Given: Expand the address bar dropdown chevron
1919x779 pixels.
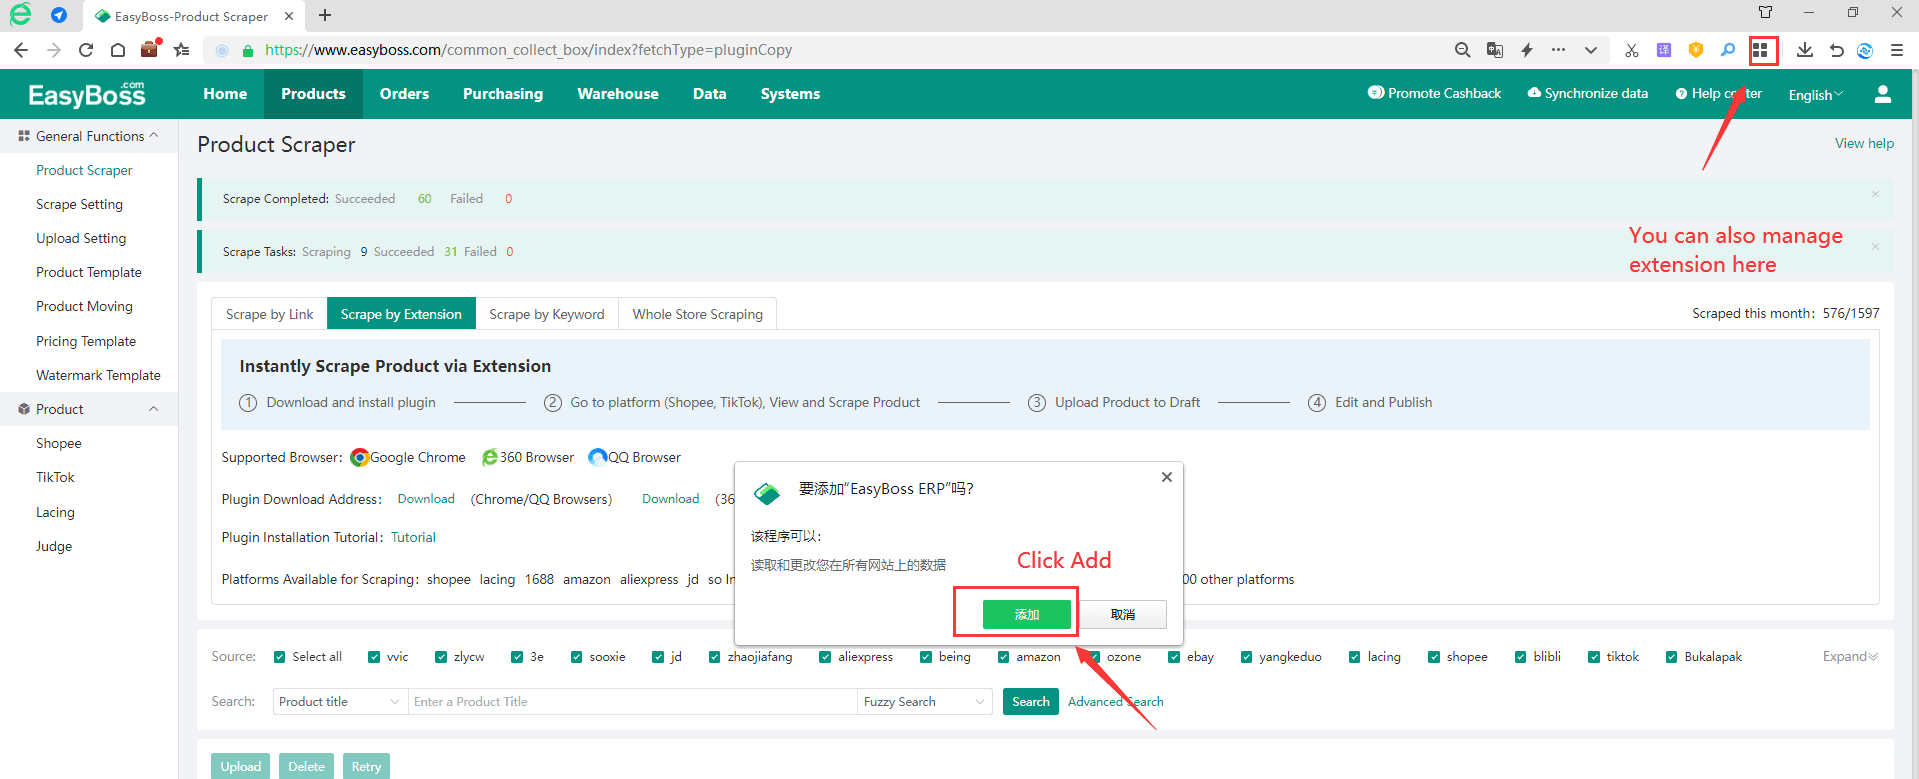Looking at the screenshot, I should [x=1591, y=50].
